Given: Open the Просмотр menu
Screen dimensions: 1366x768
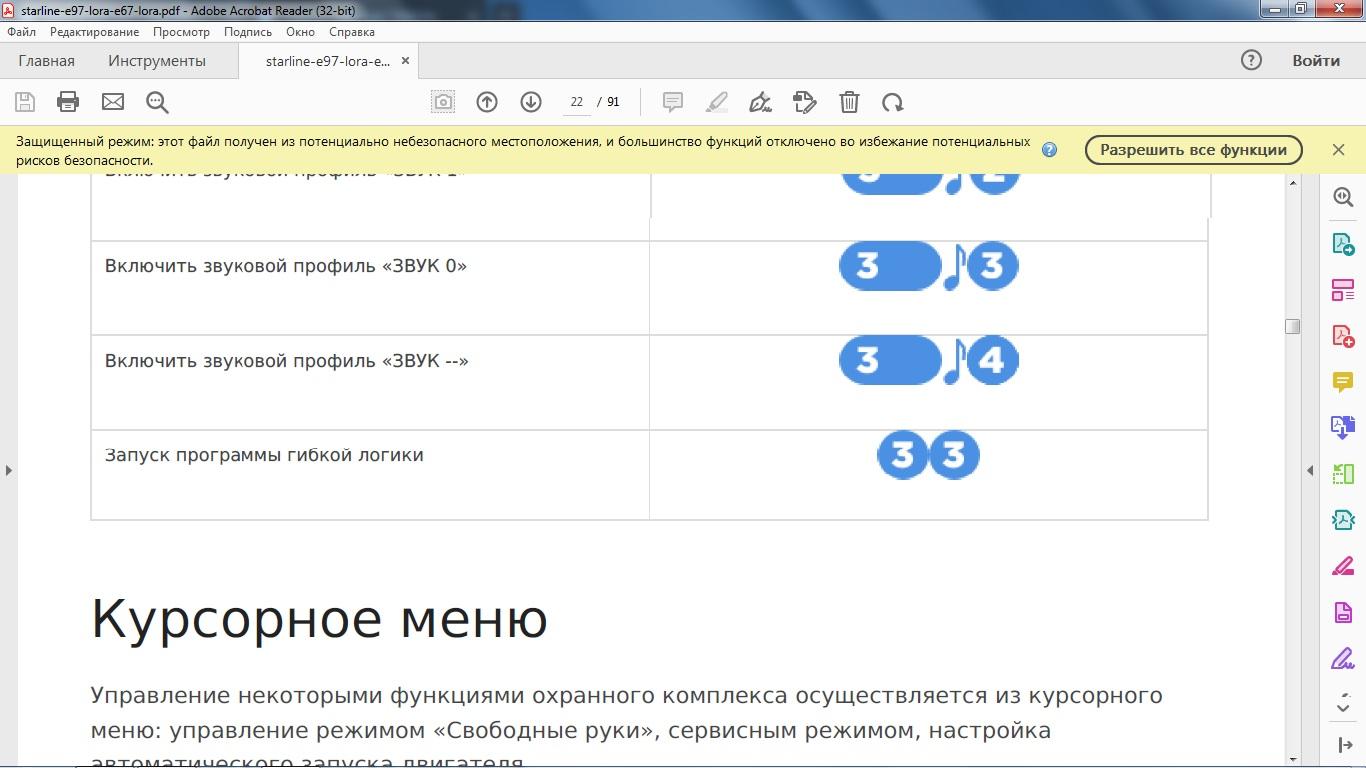Looking at the screenshot, I should [181, 32].
